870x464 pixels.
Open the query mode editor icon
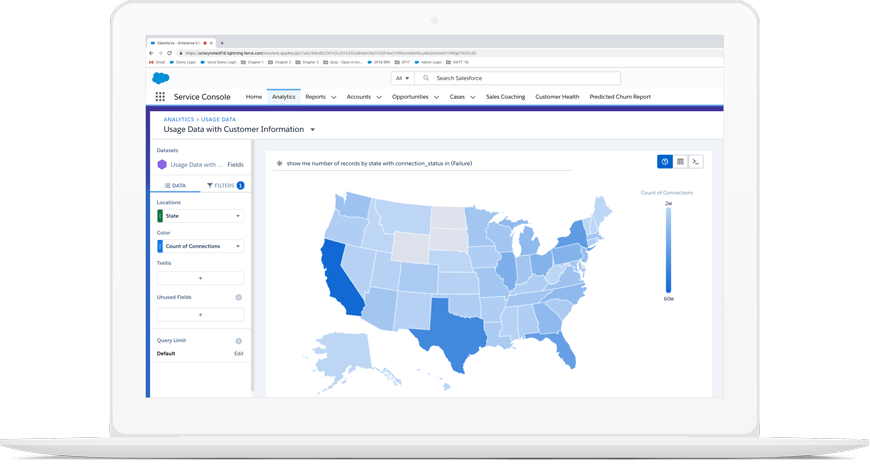coord(696,161)
